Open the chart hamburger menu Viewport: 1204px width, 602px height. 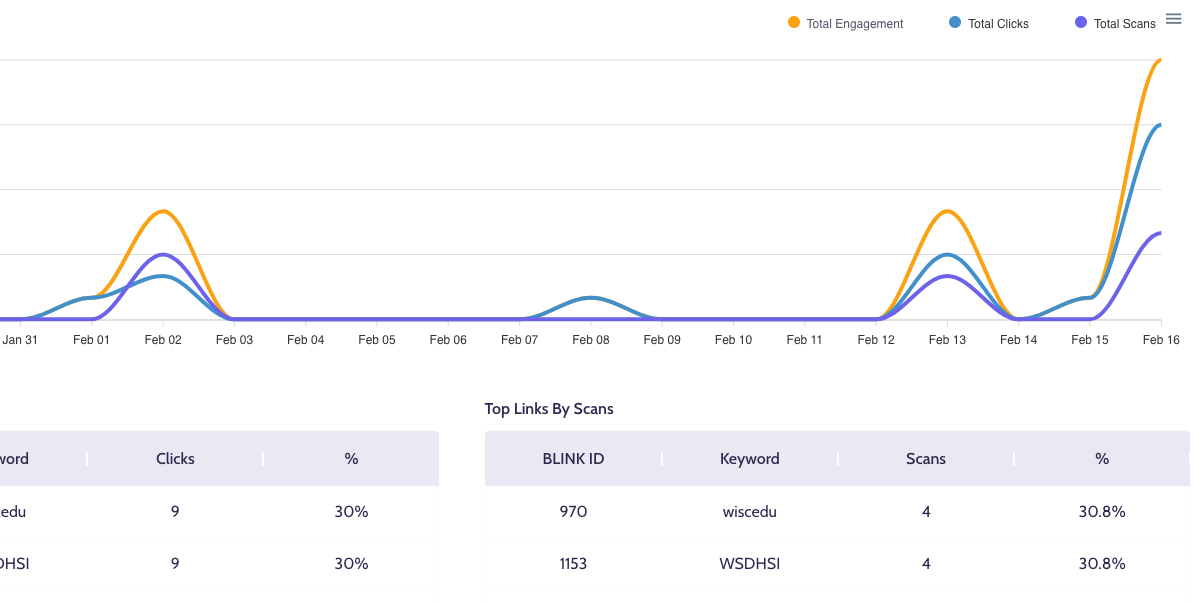pyautogui.click(x=1174, y=19)
